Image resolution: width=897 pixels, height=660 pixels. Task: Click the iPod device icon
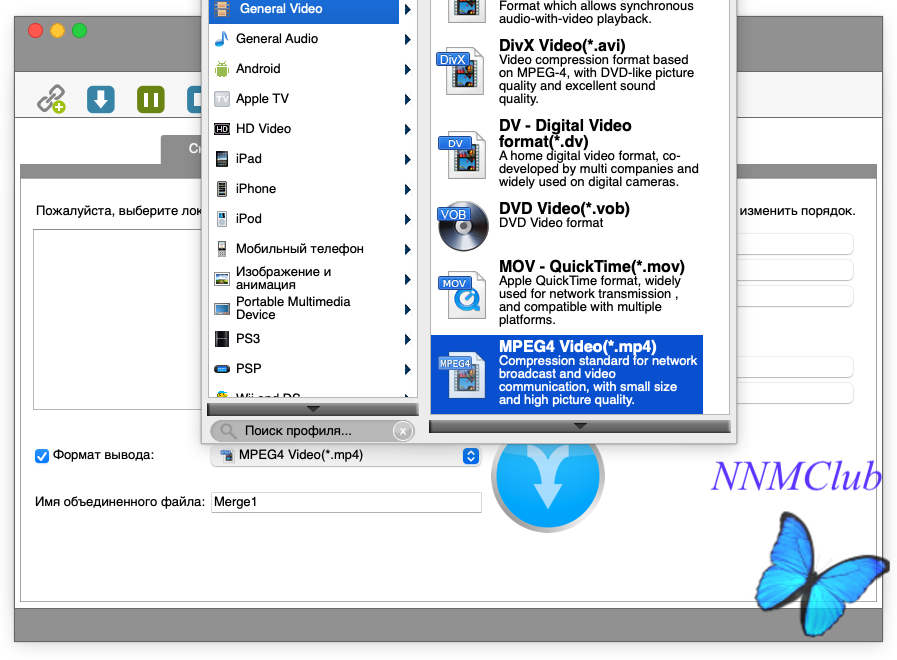coord(222,219)
